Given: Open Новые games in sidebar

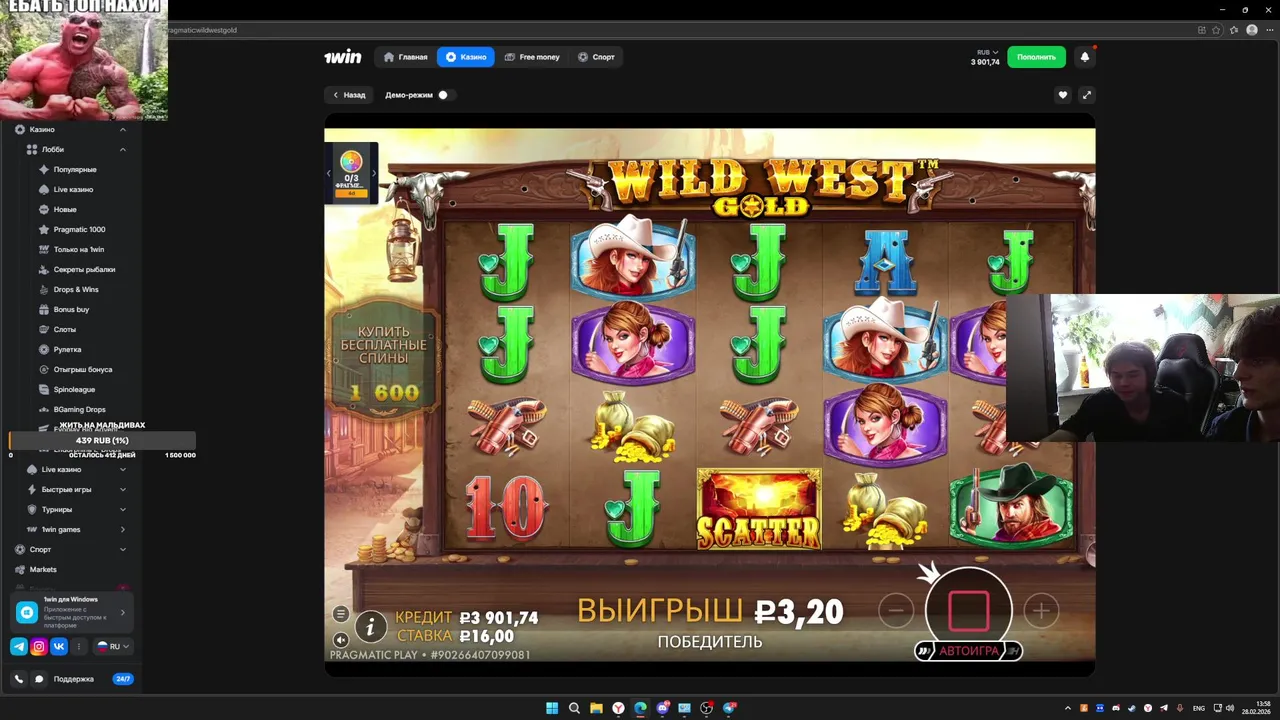Looking at the screenshot, I should tap(65, 210).
